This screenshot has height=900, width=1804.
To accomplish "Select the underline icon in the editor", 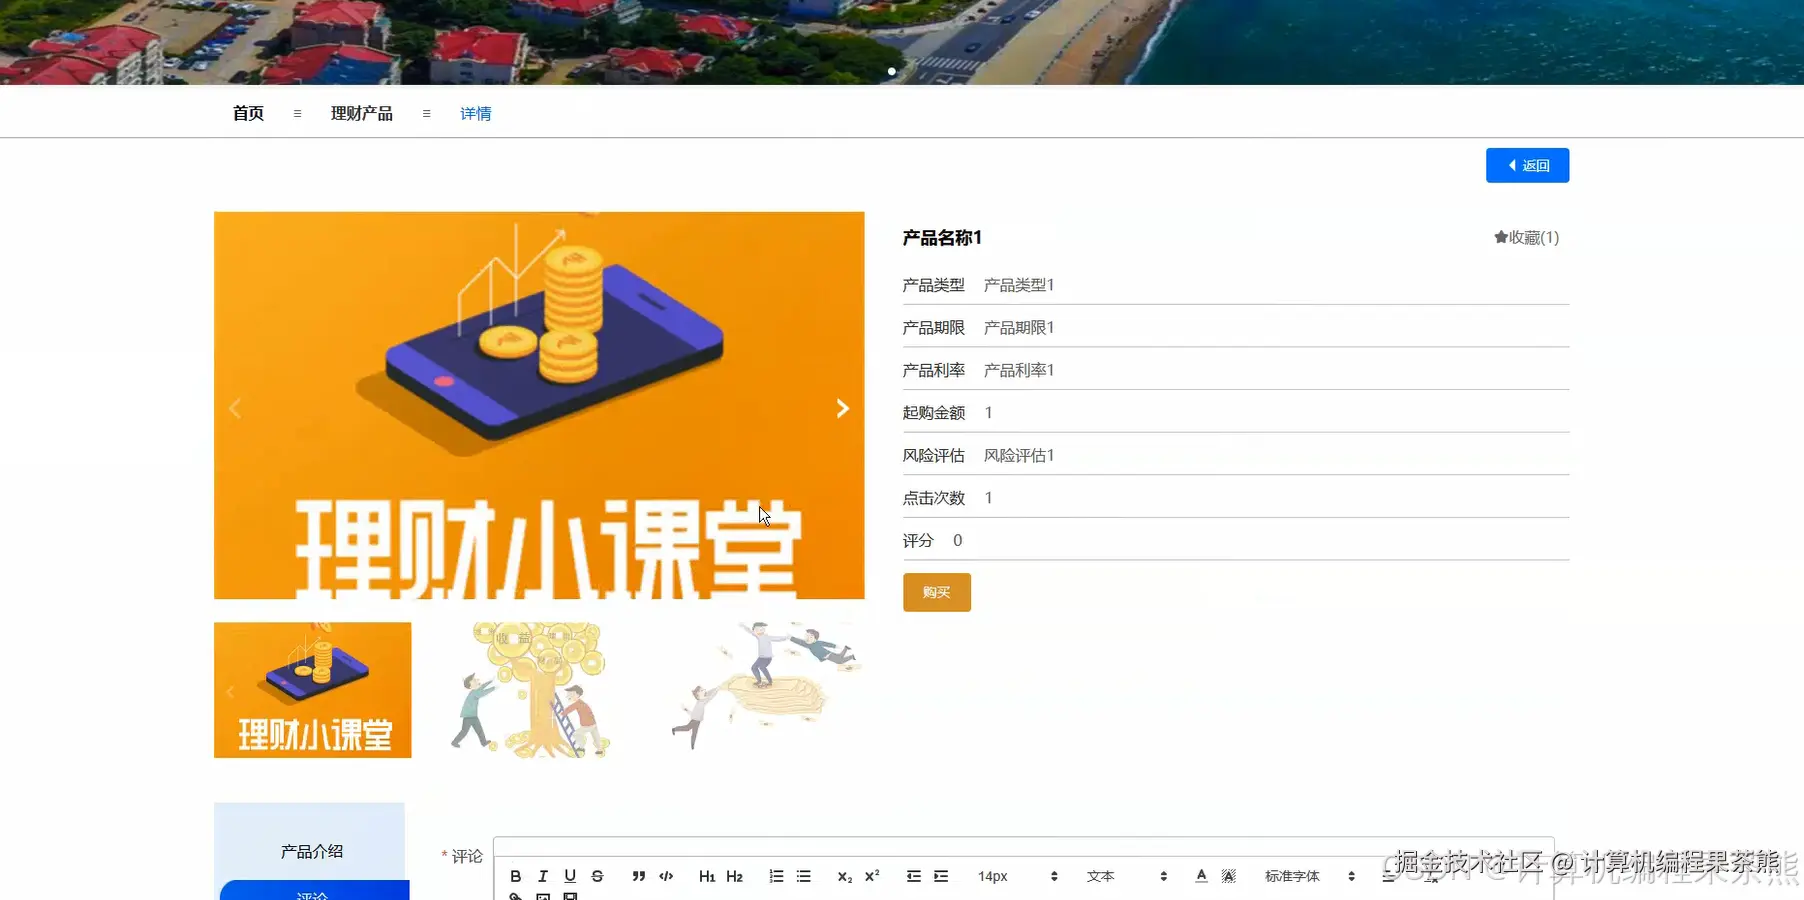I will [x=570, y=876].
